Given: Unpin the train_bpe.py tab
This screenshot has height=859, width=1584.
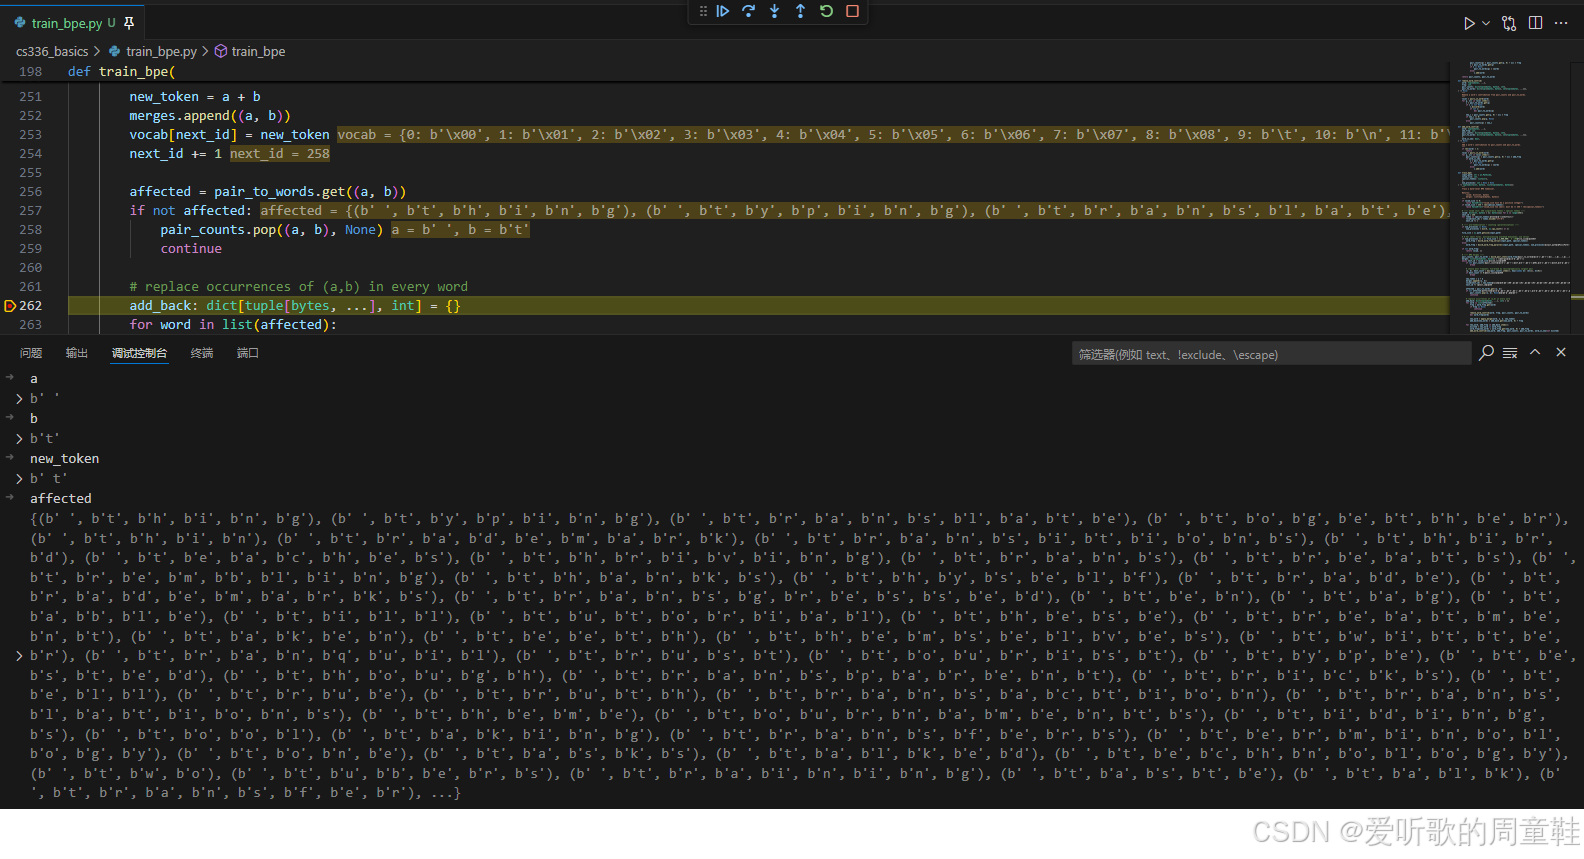Looking at the screenshot, I should tap(129, 23).
